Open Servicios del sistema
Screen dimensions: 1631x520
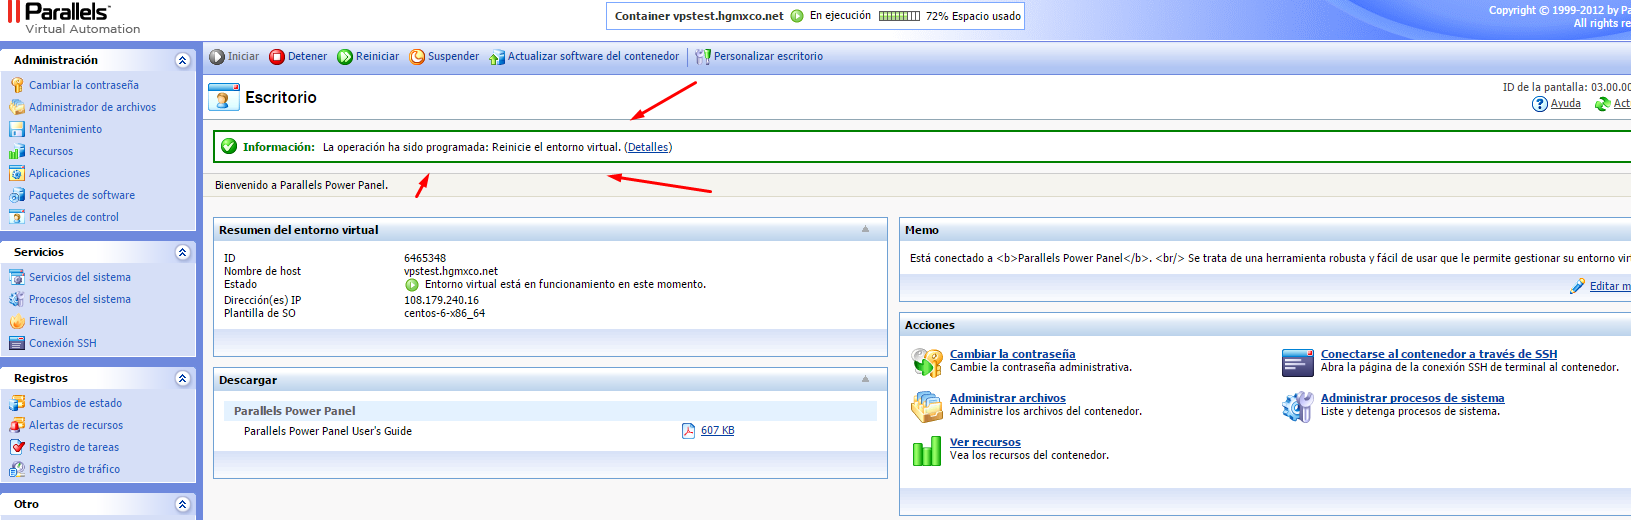pos(80,277)
